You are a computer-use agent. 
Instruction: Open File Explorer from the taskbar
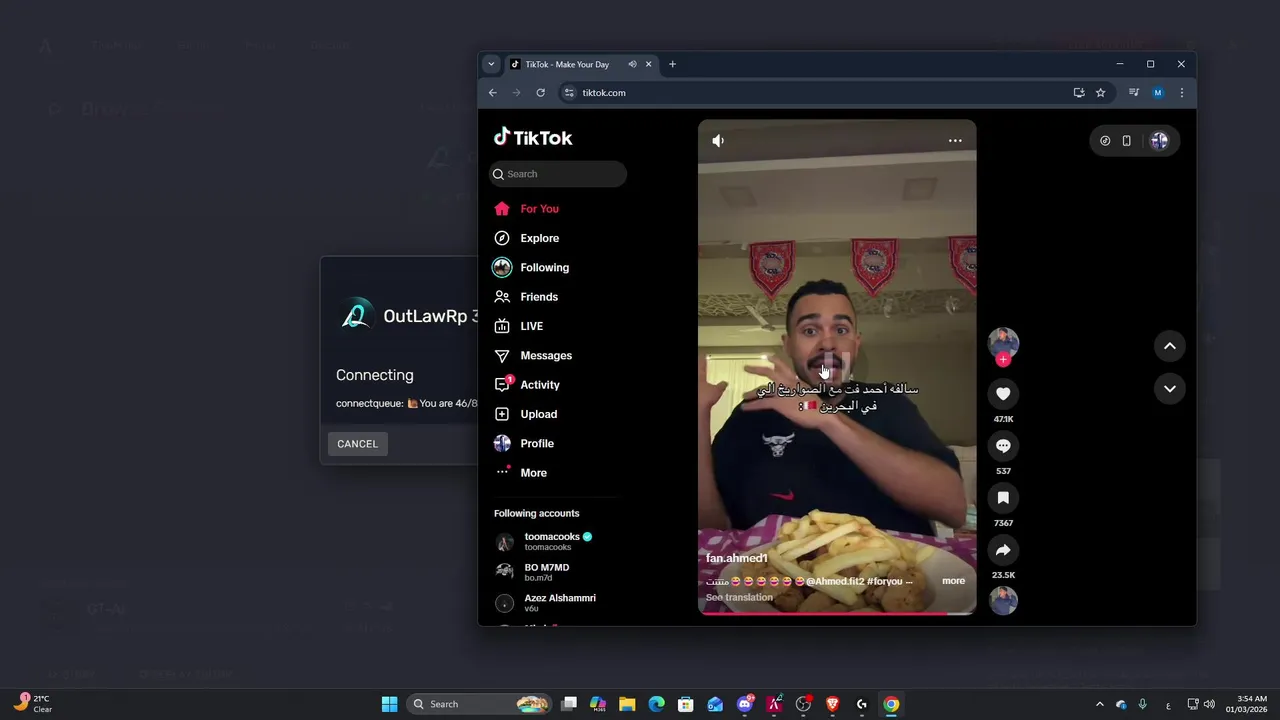(x=627, y=704)
